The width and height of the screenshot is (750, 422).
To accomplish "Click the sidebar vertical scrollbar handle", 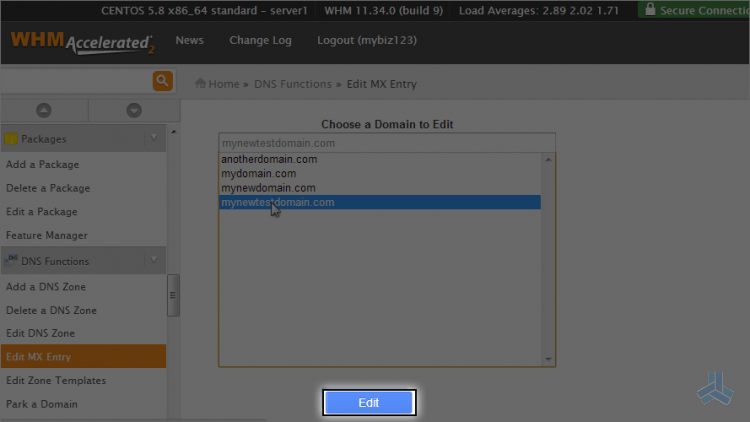I will pos(173,295).
